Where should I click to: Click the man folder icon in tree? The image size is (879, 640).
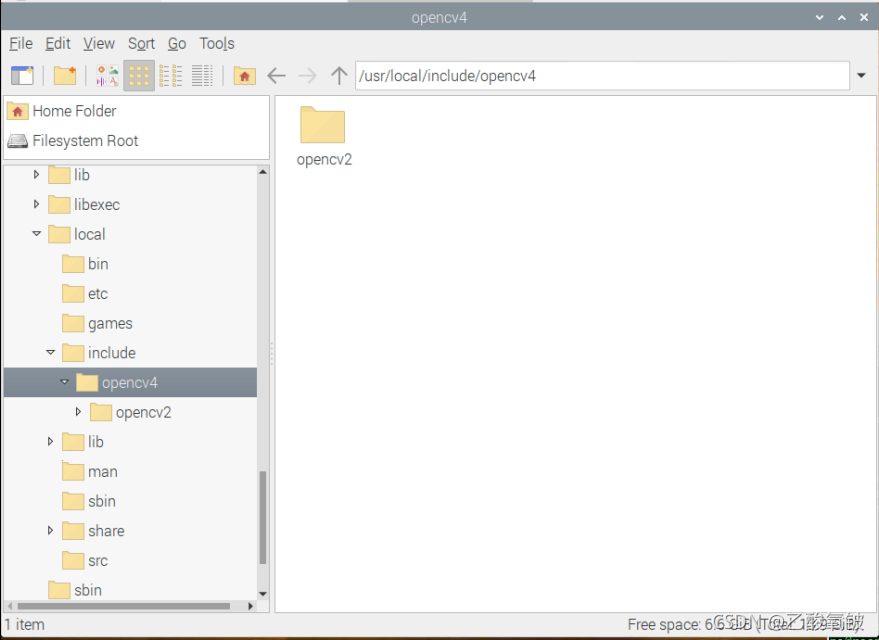(x=73, y=471)
